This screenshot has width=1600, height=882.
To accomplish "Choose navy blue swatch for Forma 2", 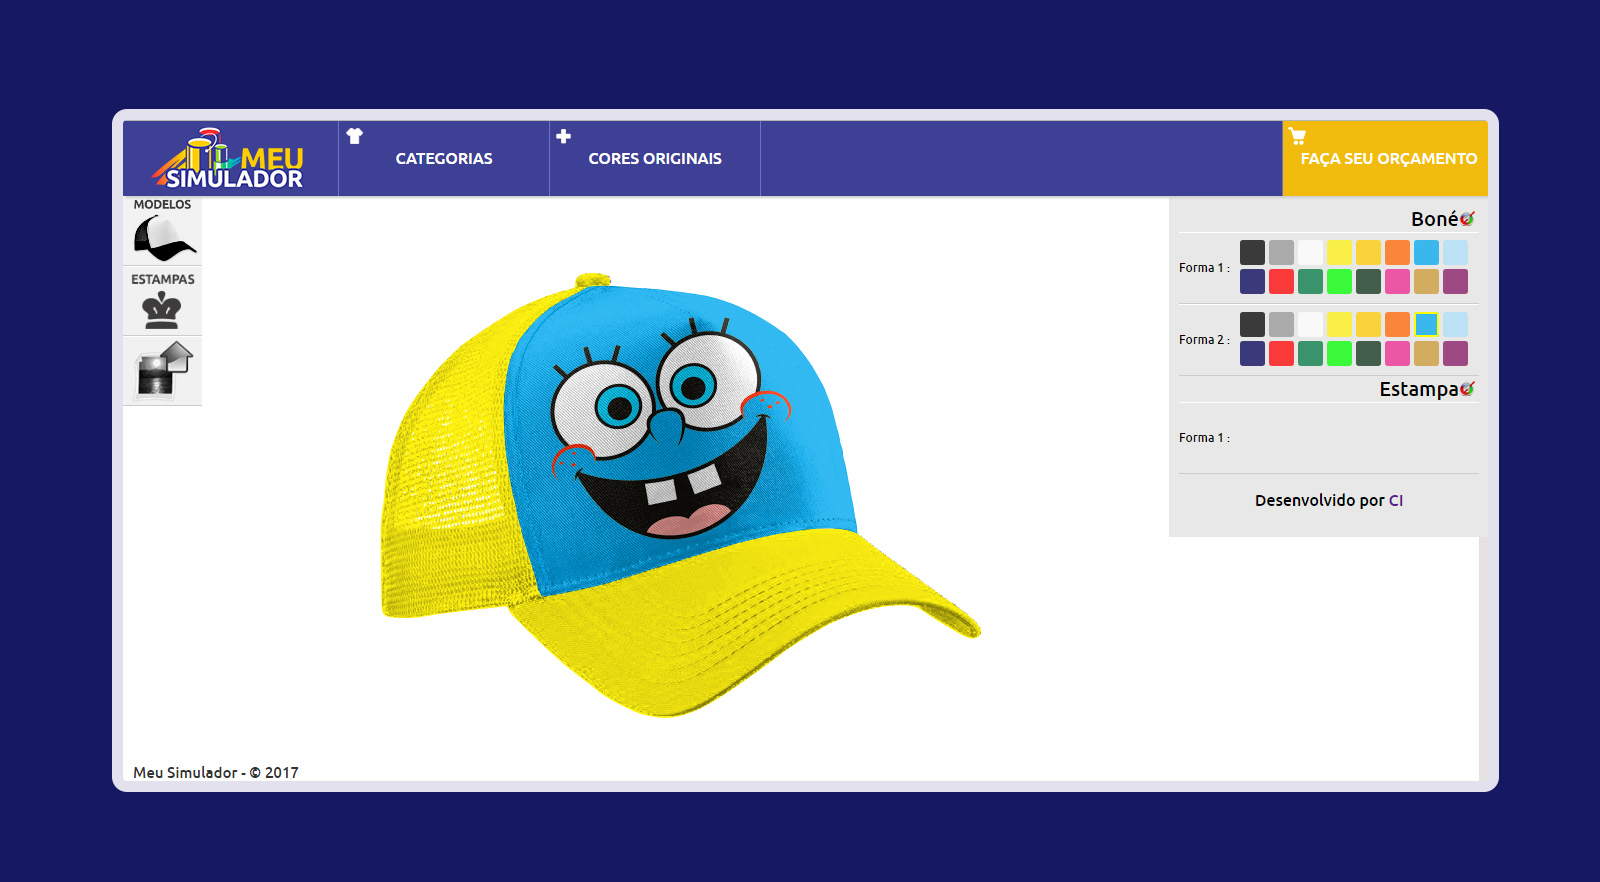I will [x=1252, y=353].
